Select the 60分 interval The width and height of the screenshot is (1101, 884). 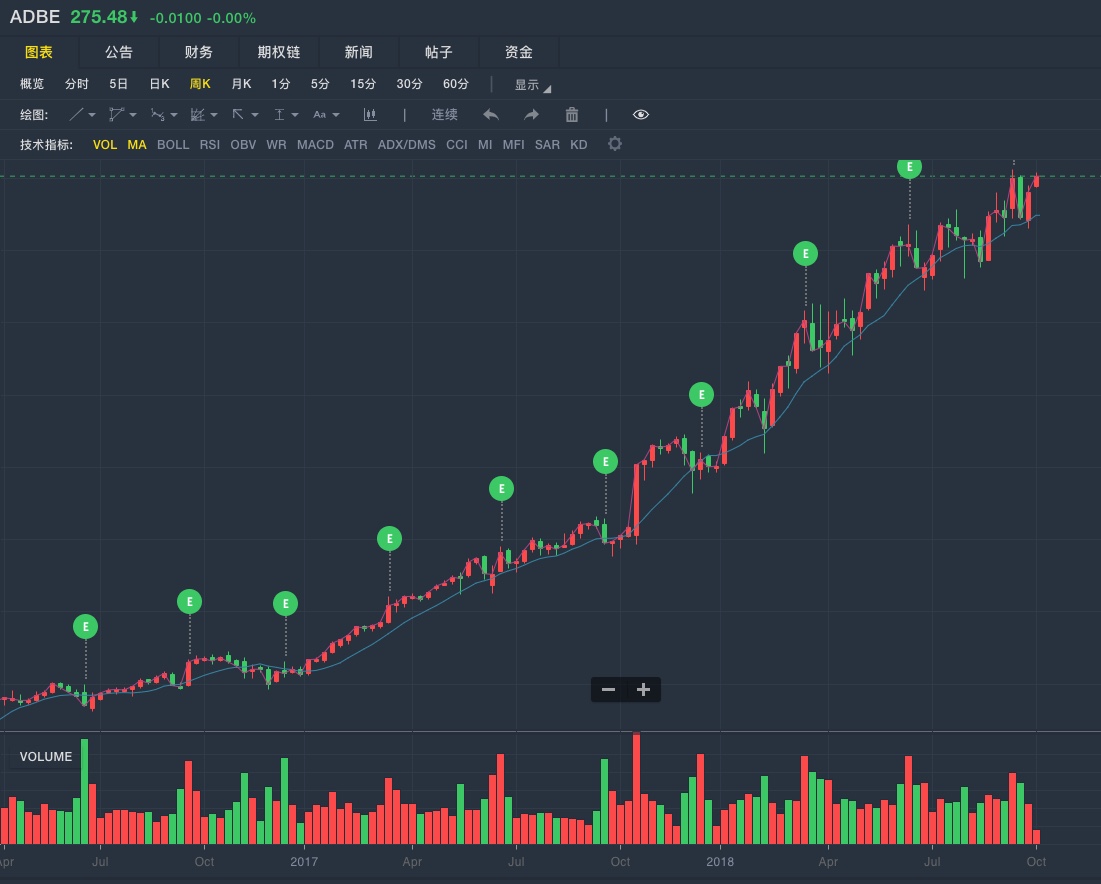coord(456,84)
